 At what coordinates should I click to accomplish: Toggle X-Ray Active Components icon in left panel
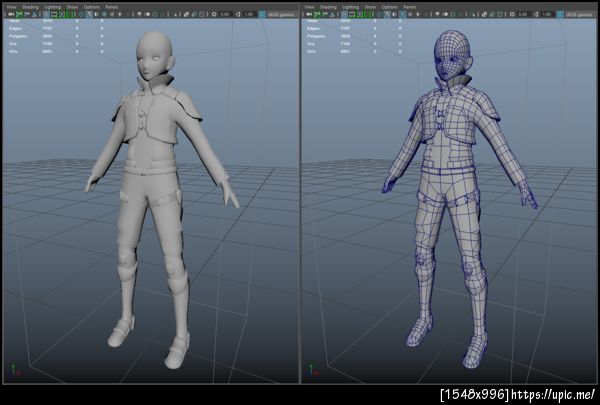(x=194, y=15)
